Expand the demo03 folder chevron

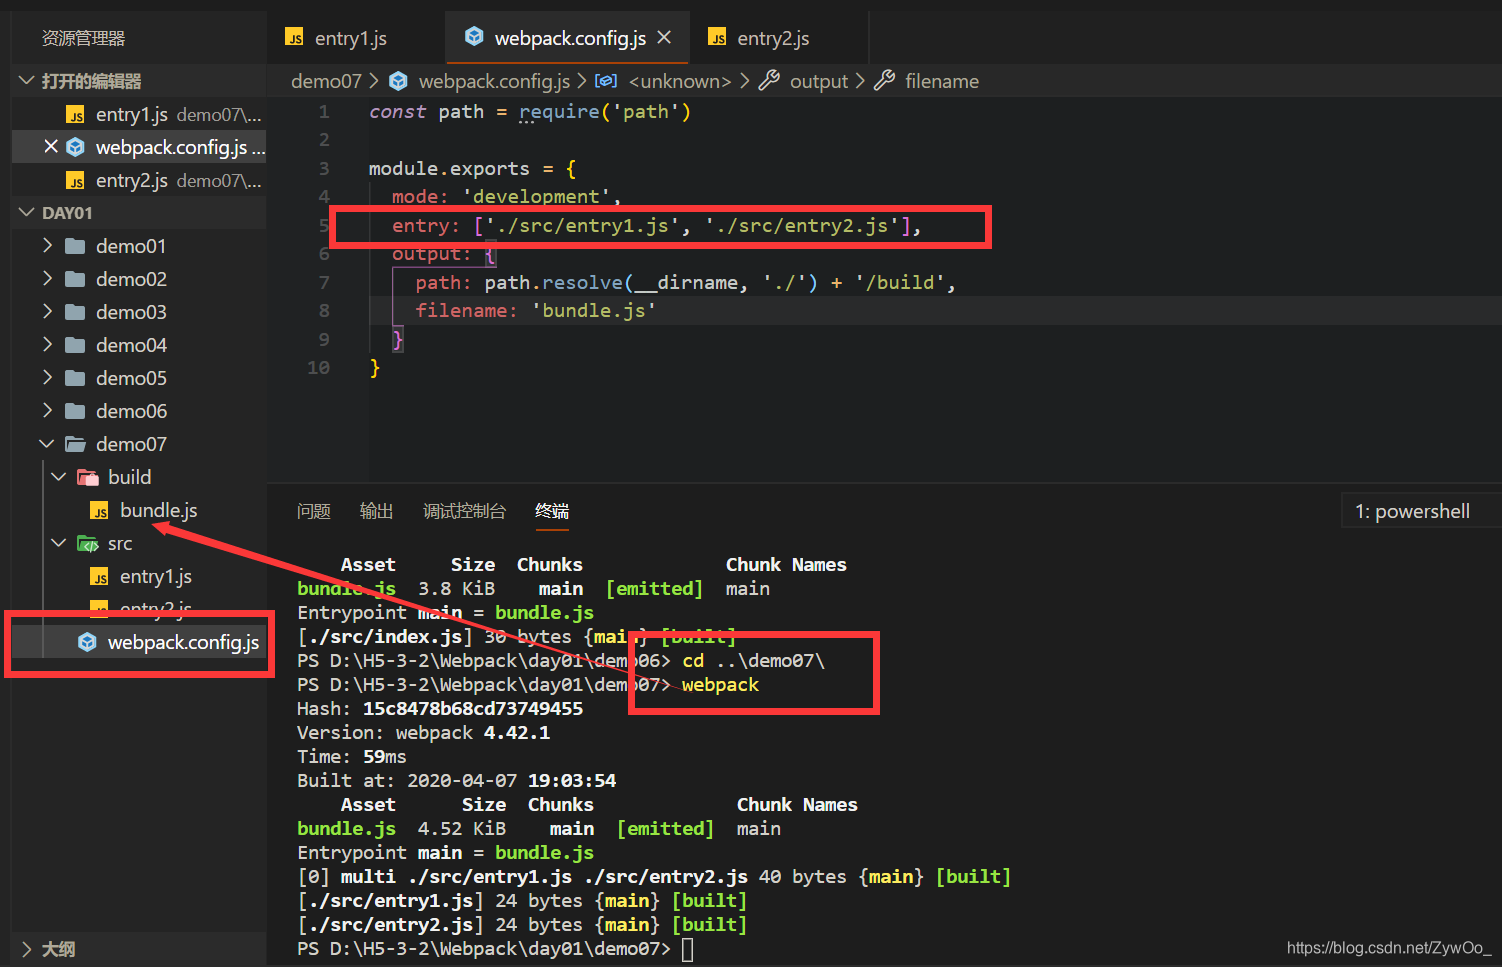click(47, 312)
